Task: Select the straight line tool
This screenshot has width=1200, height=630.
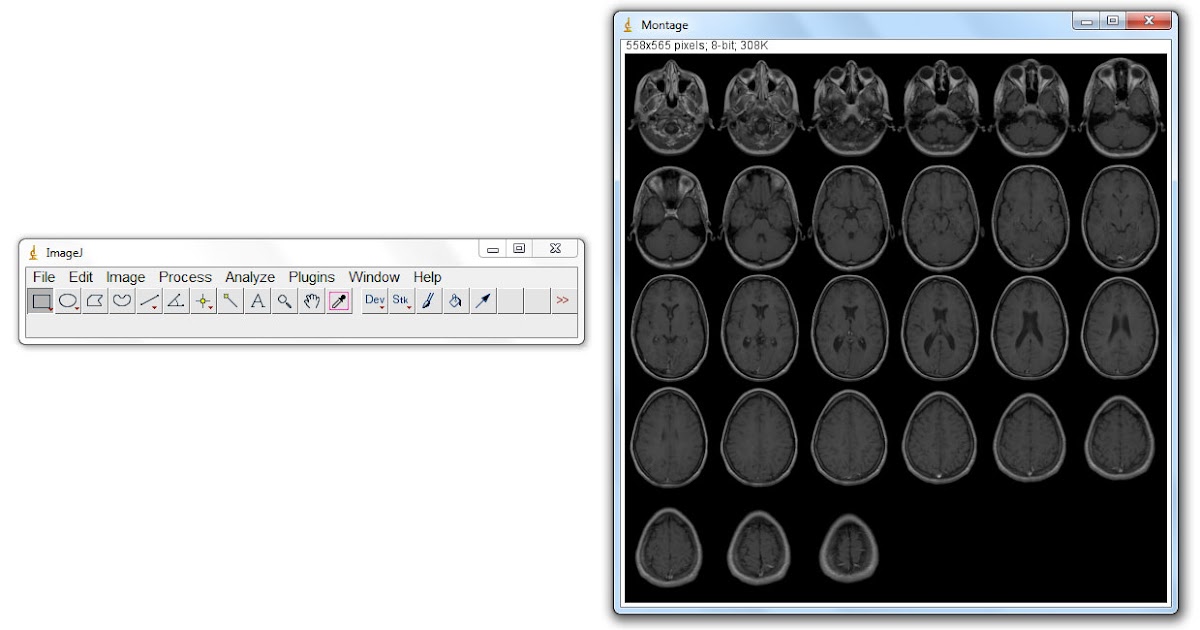Action: (x=149, y=300)
